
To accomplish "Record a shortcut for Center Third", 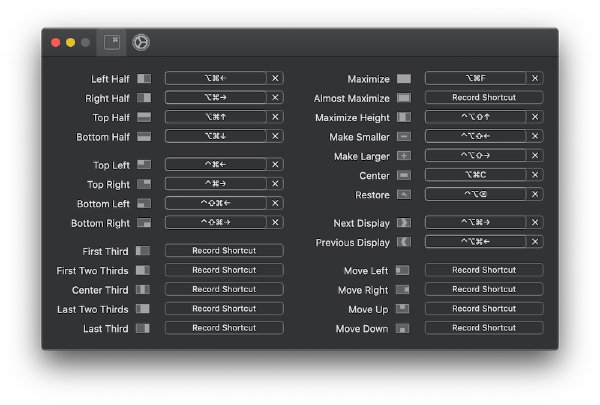I will [224, 289].
